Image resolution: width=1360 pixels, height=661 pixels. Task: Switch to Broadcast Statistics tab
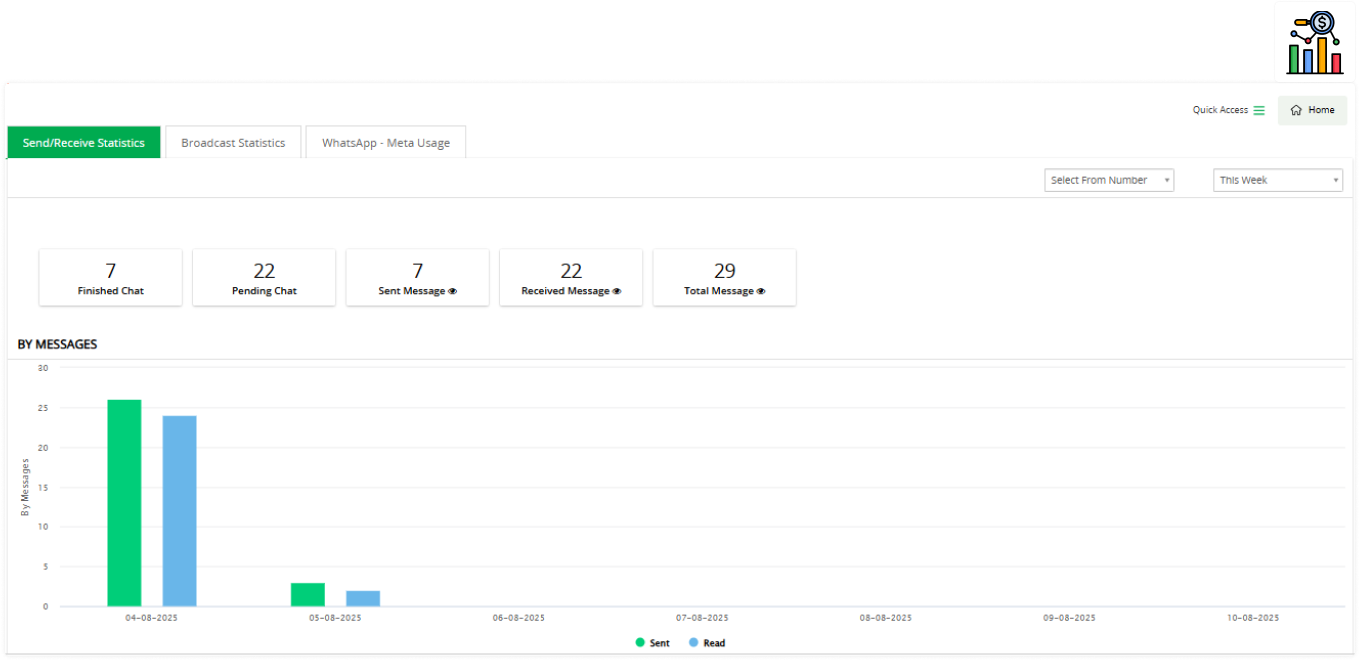click(x=233, y=142)
